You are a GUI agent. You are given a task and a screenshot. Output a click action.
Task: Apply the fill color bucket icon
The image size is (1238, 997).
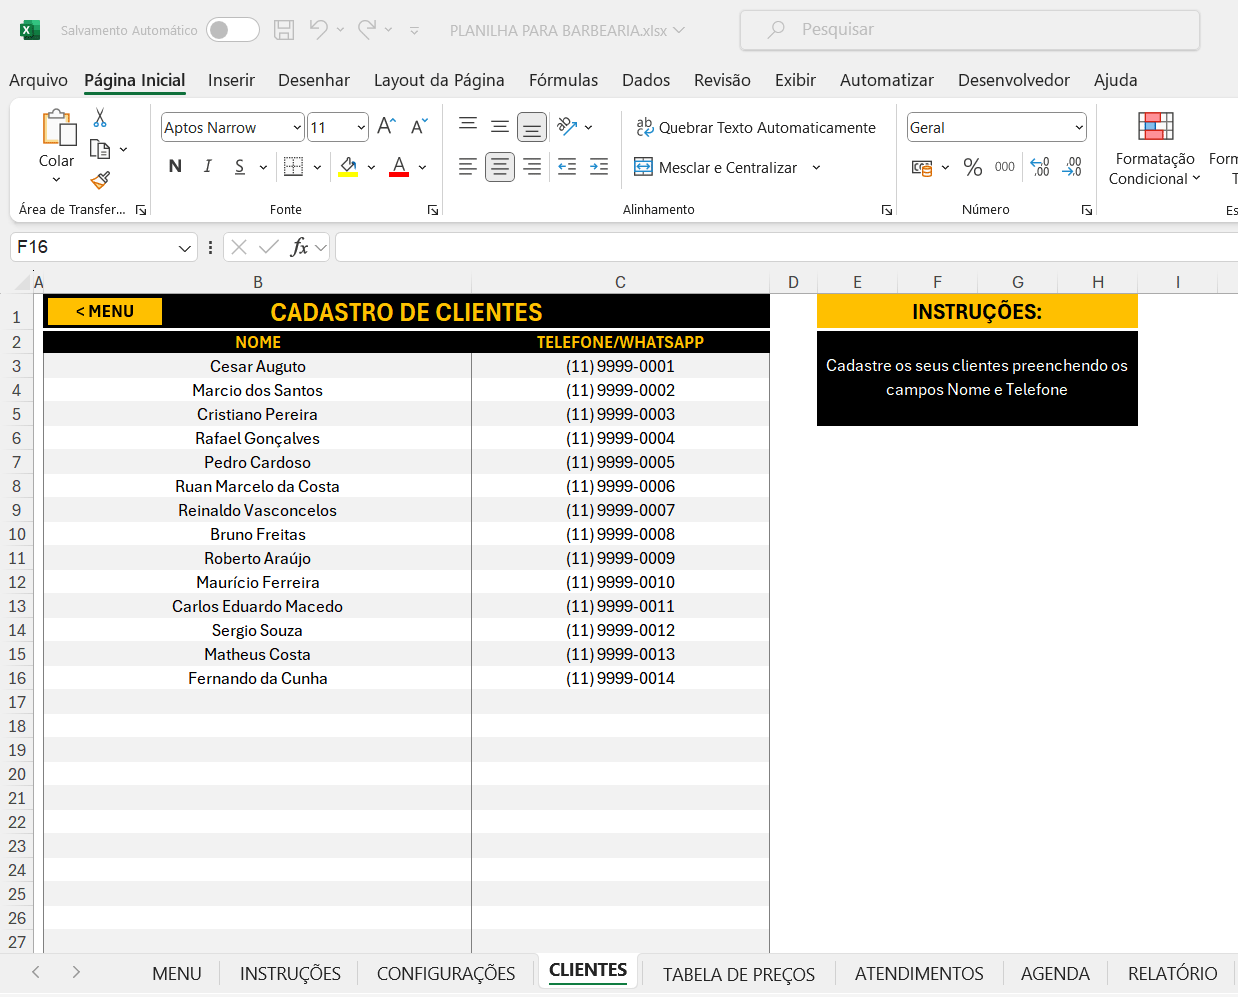(x=348, y=167)
